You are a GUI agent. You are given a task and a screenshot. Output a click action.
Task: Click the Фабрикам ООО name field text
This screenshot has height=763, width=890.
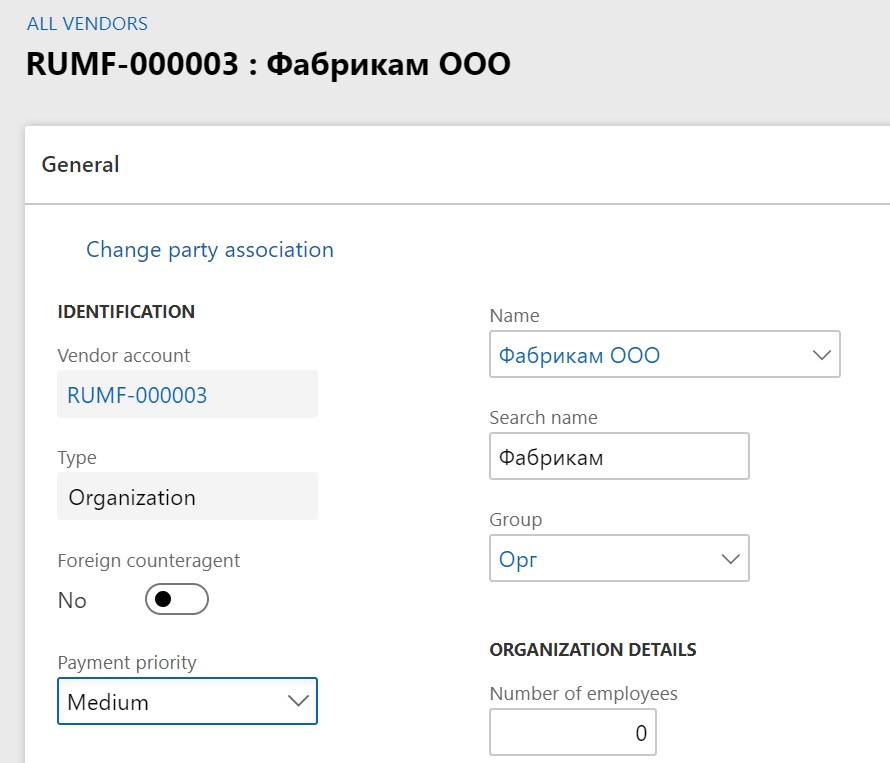click(x=580, y=355)
